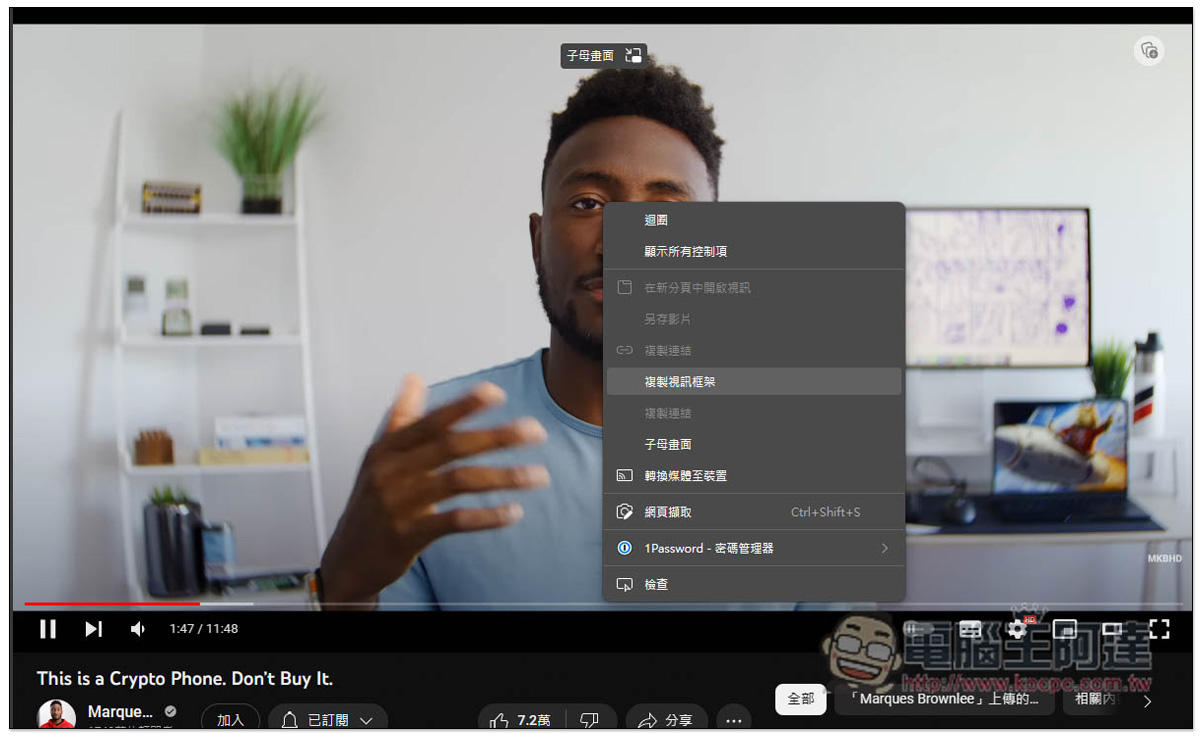
Task: Click the 1Password icon in the menu
Action: [625, 548]
